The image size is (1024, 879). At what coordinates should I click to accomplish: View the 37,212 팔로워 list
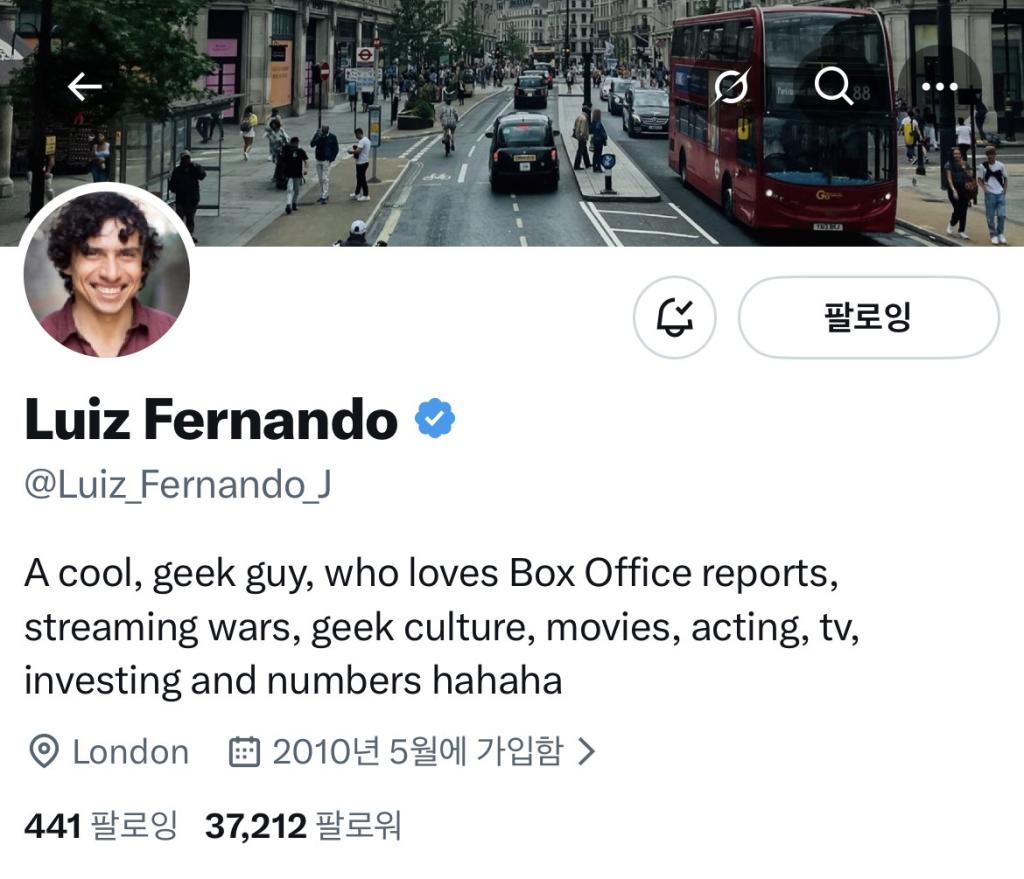point(303,825)
